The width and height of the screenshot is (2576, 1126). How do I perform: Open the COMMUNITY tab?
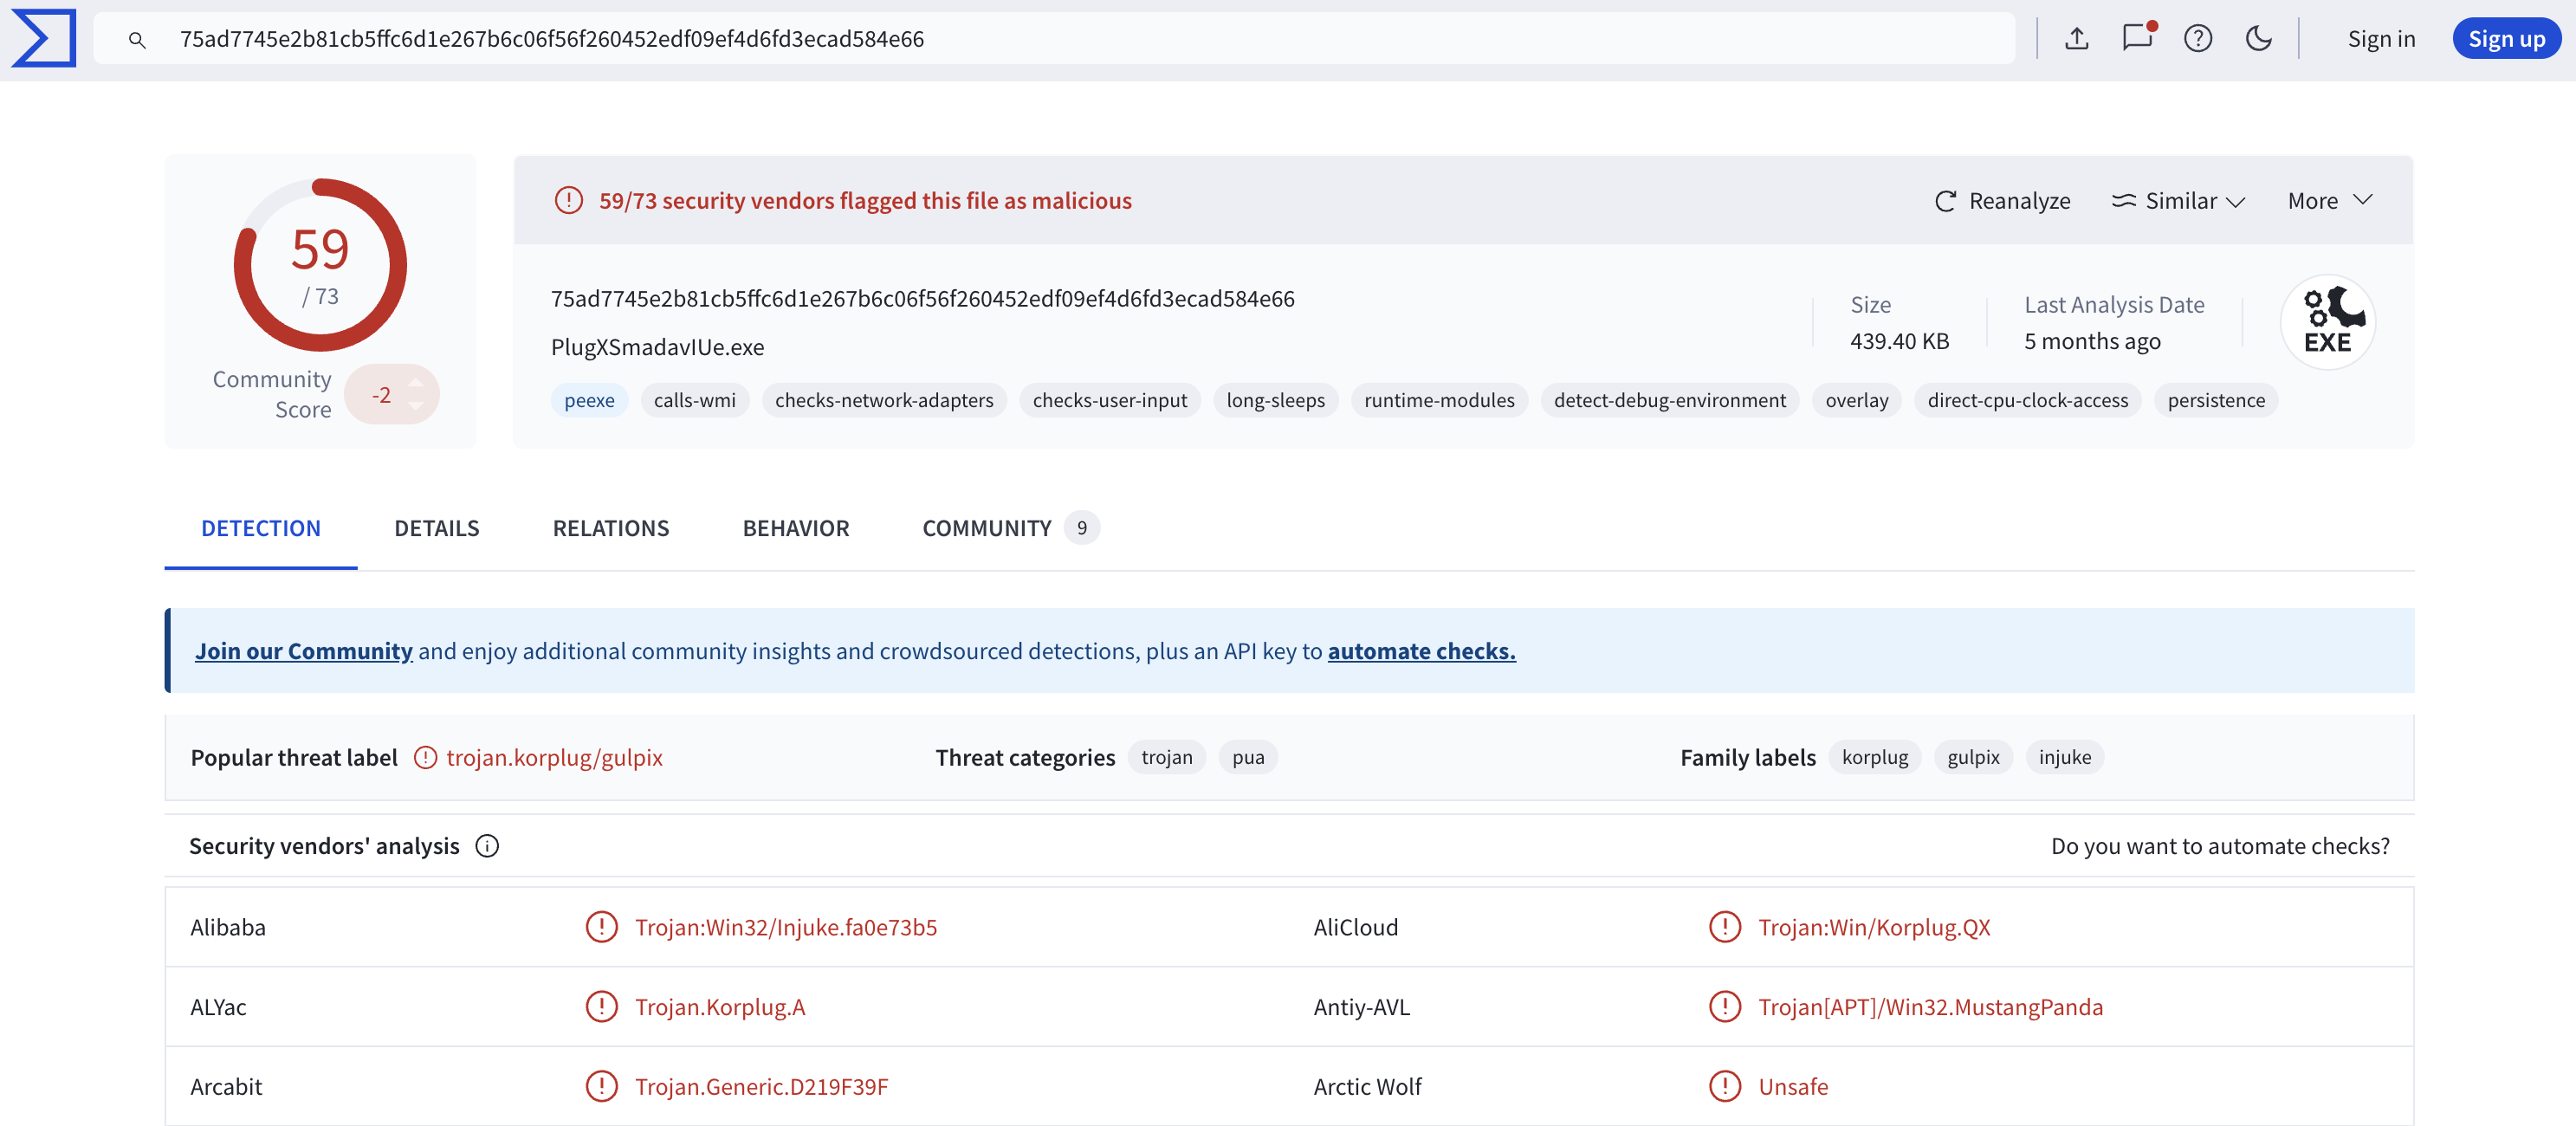1010,528
